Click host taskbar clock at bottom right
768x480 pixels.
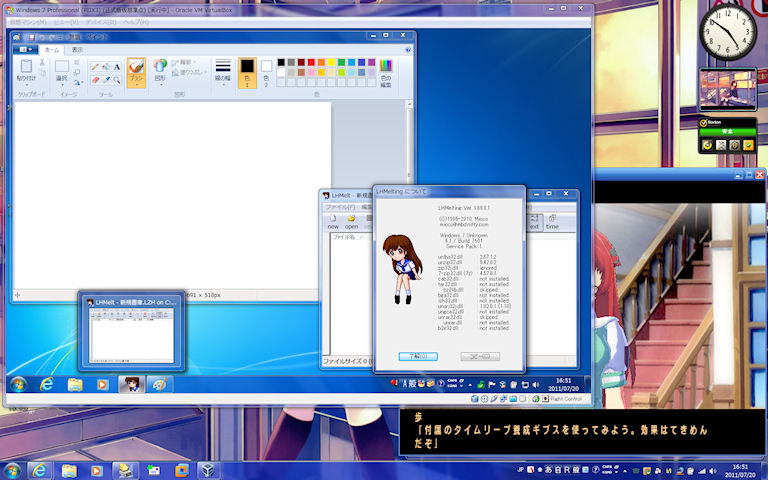pyautogui.click(x=740, y=471)
